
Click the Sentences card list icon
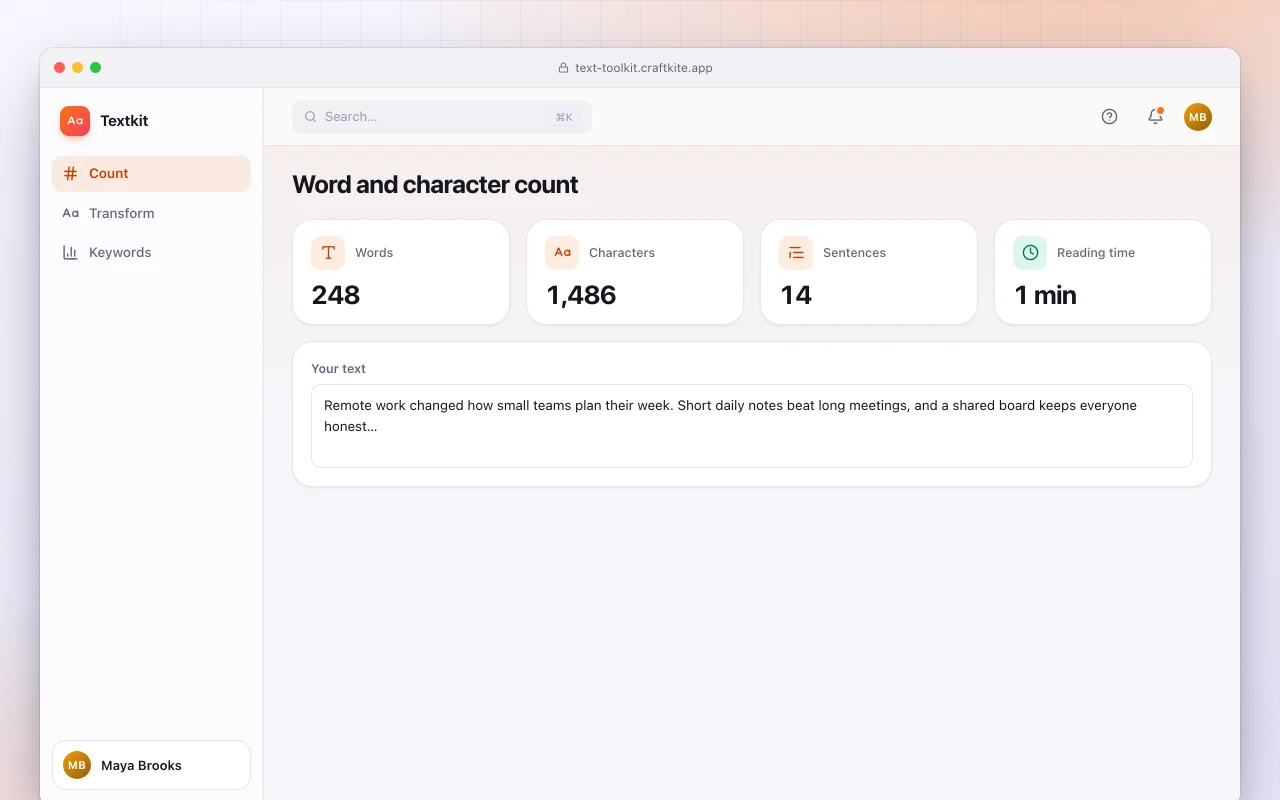click(x=796, y=253)
